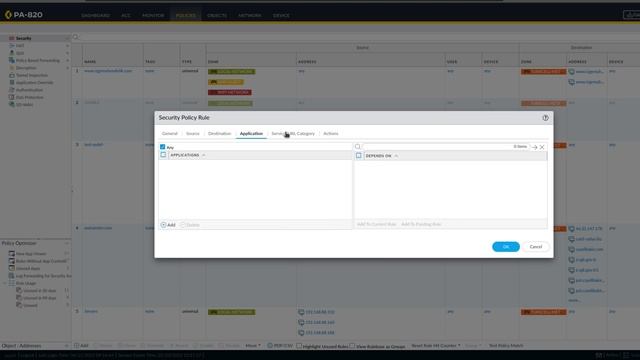Open the Dashboard menu in top navigation
Image resolution: width=640 pixels, height=360 pixels.
[x=96, y=16]
